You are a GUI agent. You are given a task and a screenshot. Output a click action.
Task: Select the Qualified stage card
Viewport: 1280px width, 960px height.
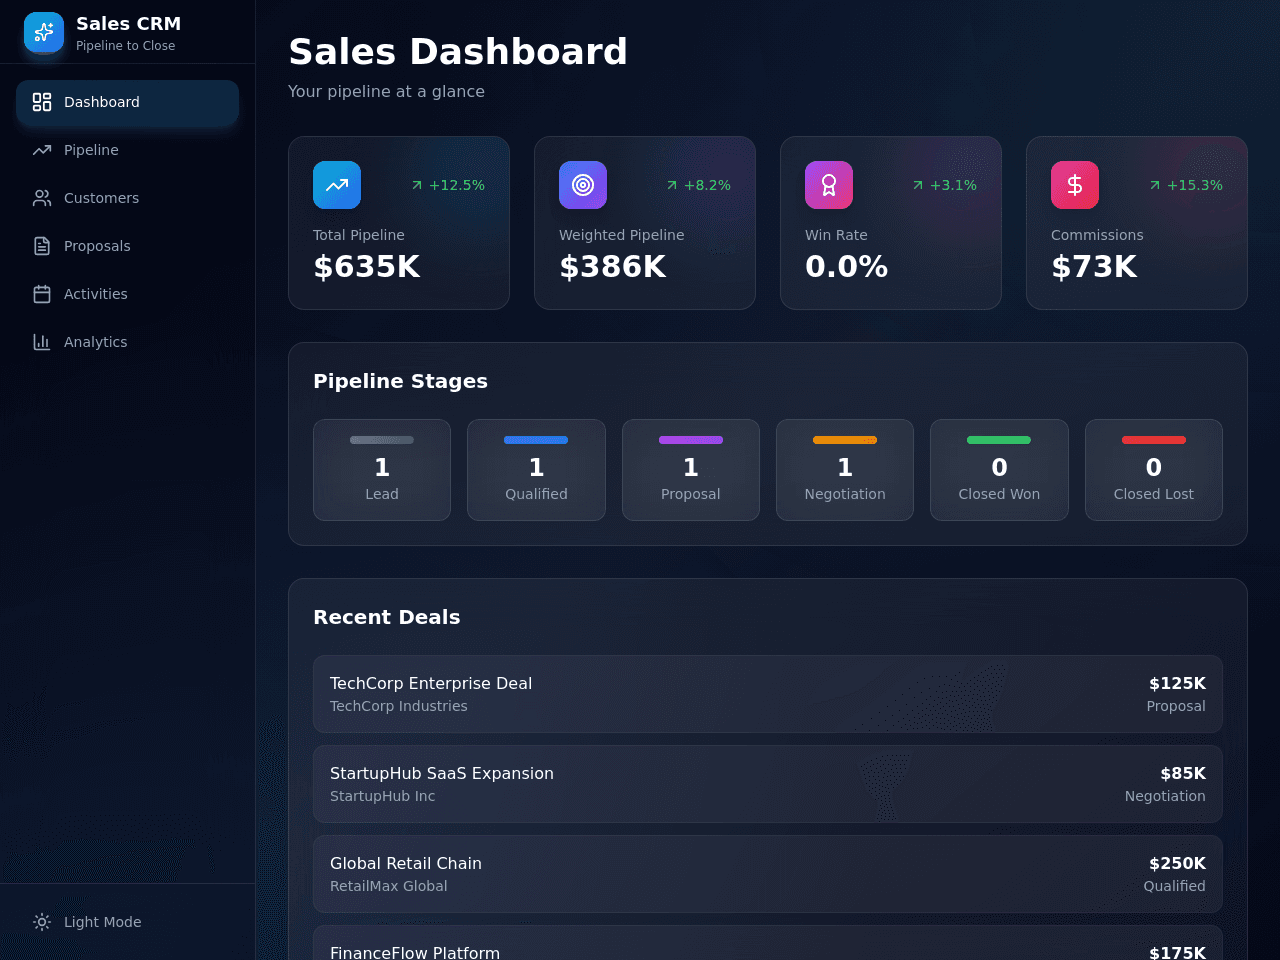pos(536,470)
